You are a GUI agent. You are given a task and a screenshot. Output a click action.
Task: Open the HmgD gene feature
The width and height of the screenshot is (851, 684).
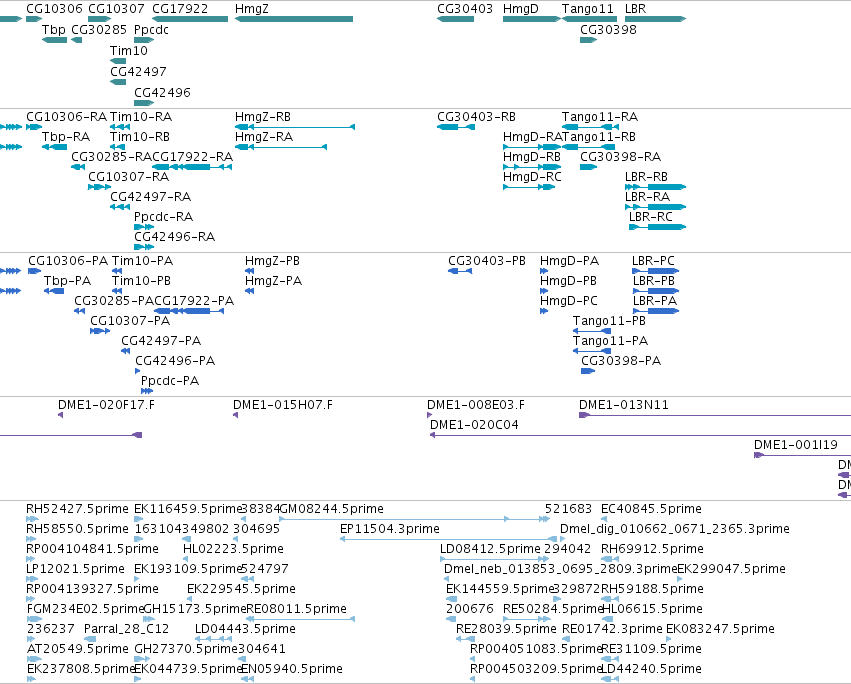tap(531, 19)
